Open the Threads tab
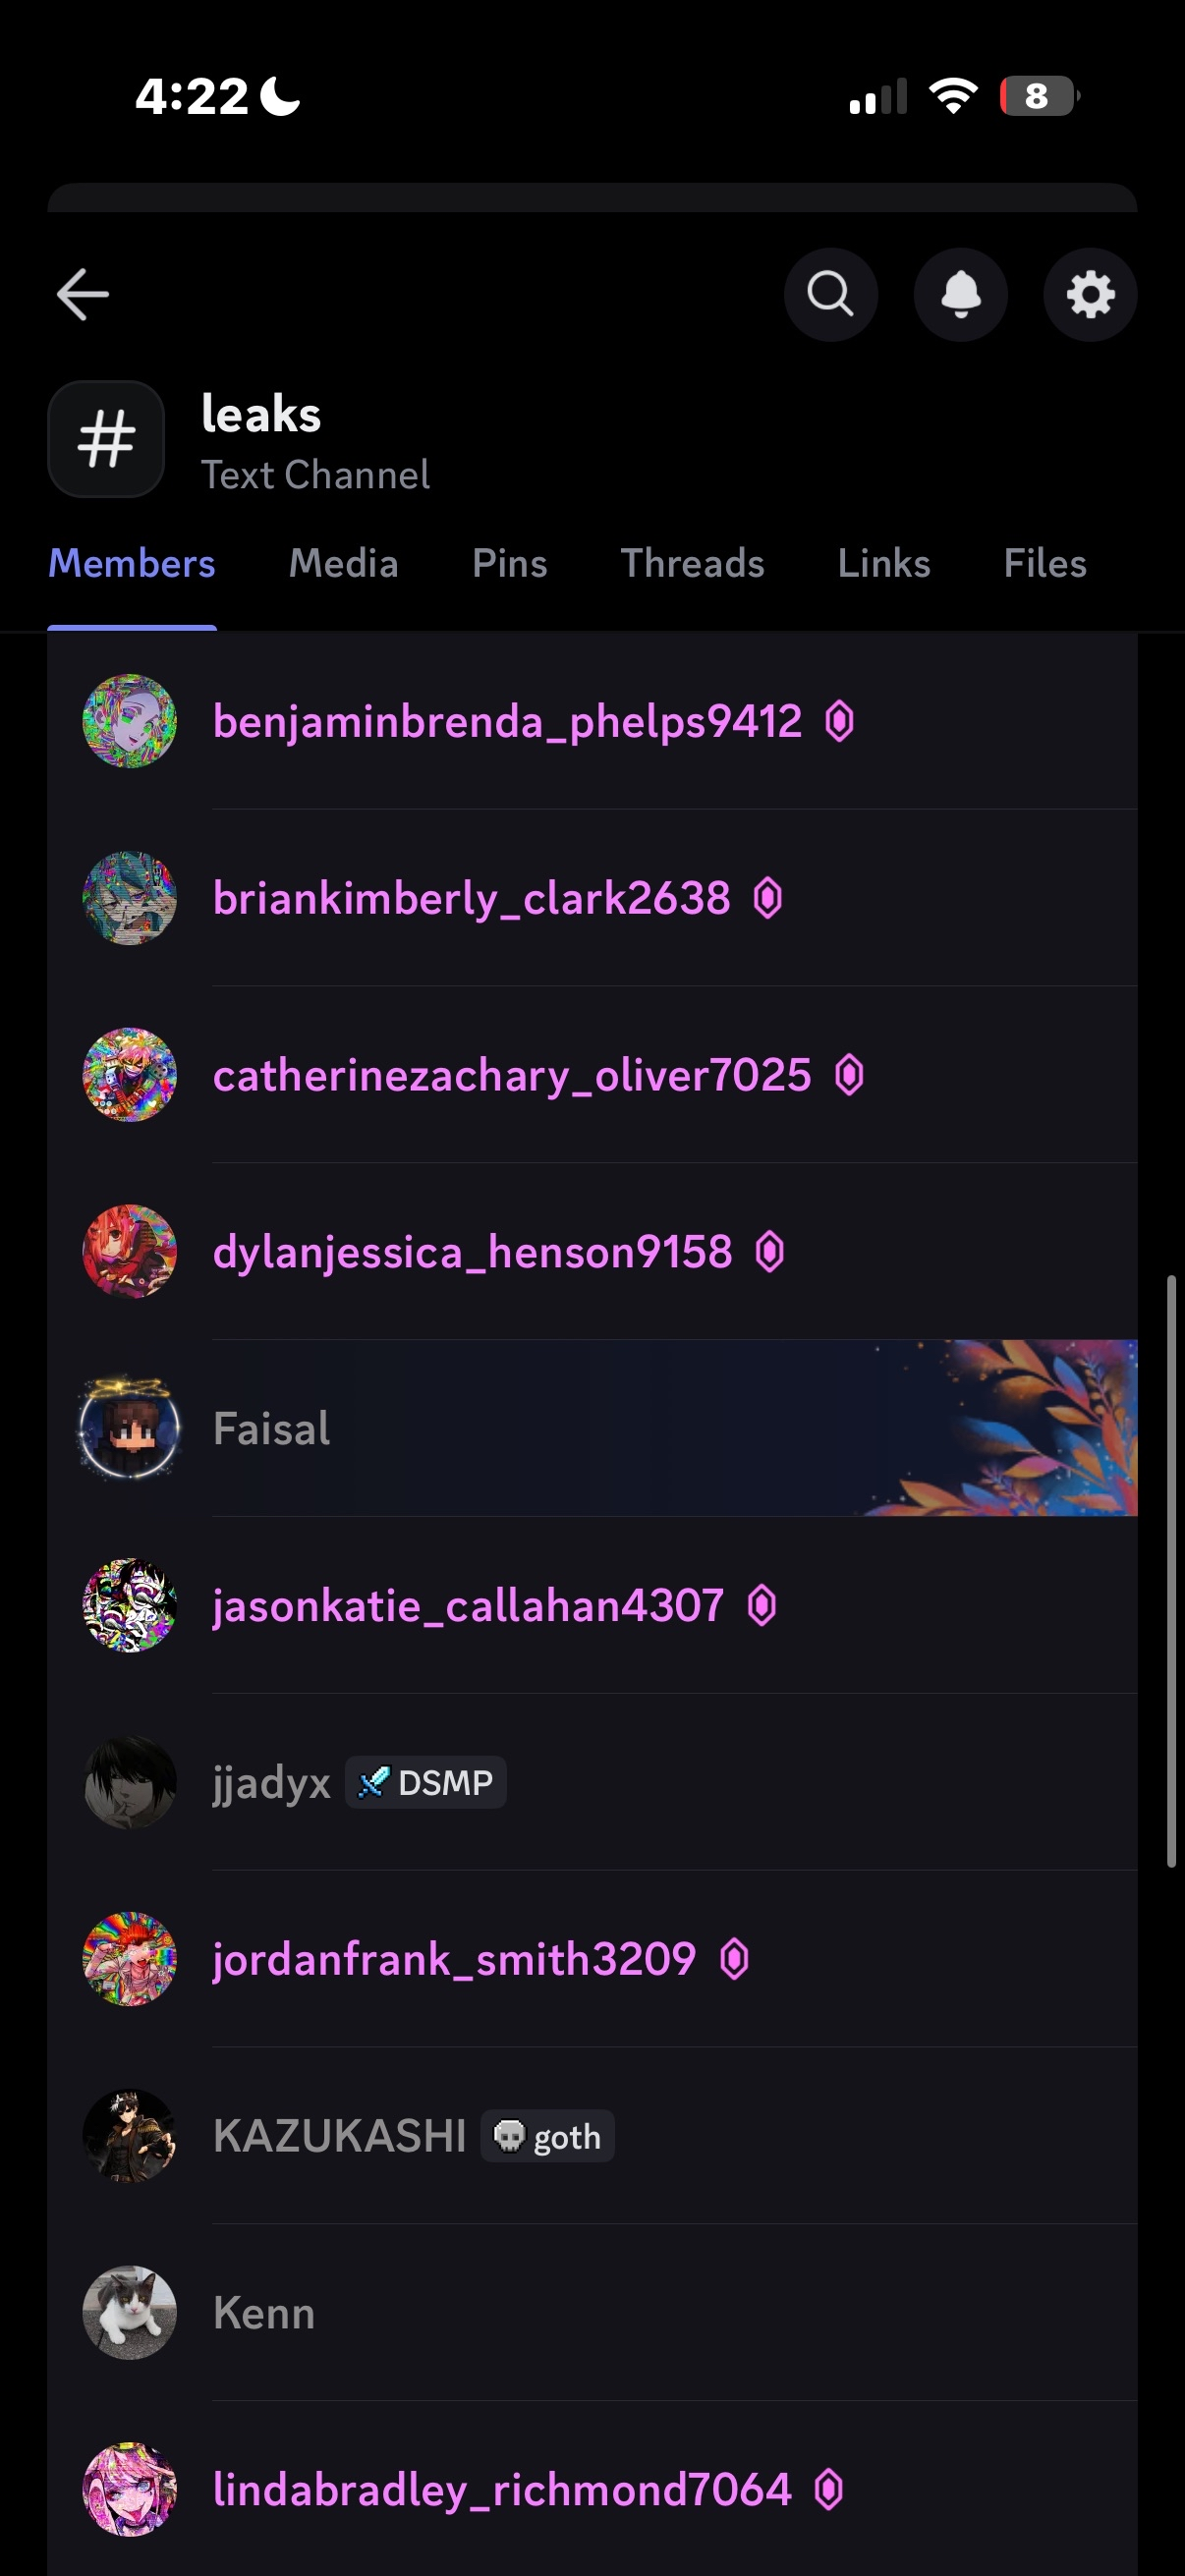1185x2576 pixels. click(692, 563)
